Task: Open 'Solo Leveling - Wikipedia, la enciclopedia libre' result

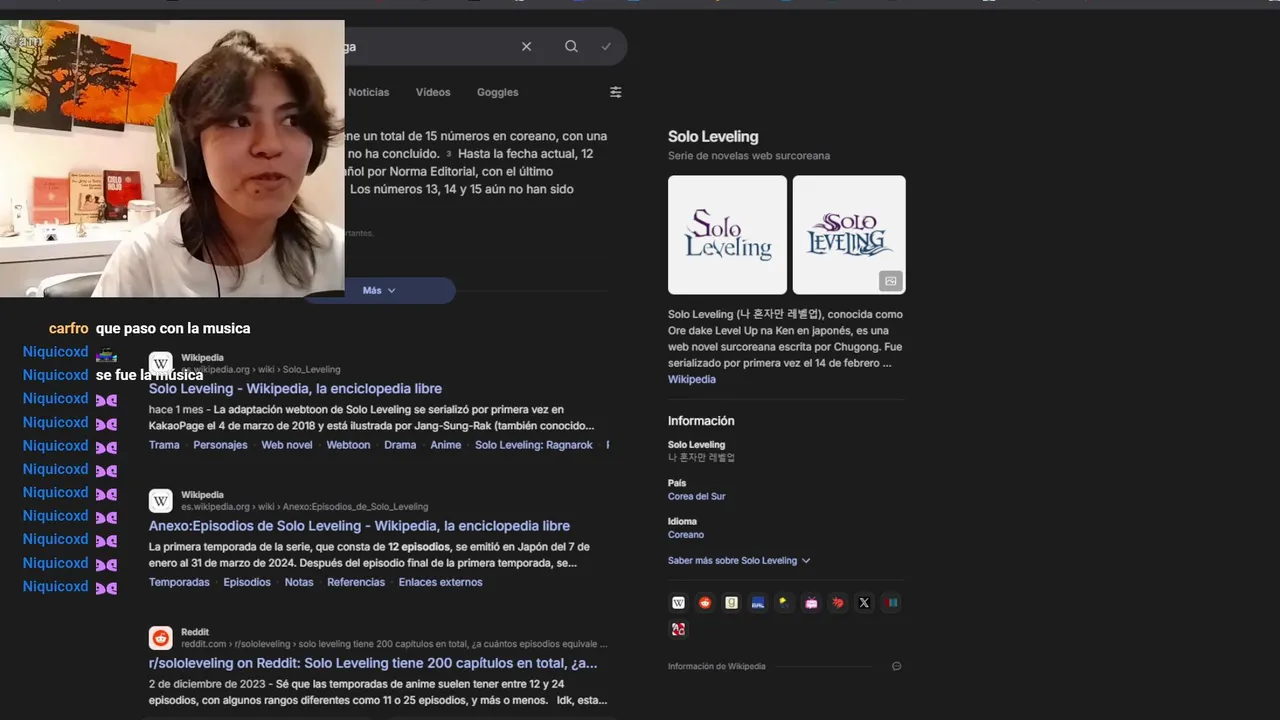Action: pos(295,389)
